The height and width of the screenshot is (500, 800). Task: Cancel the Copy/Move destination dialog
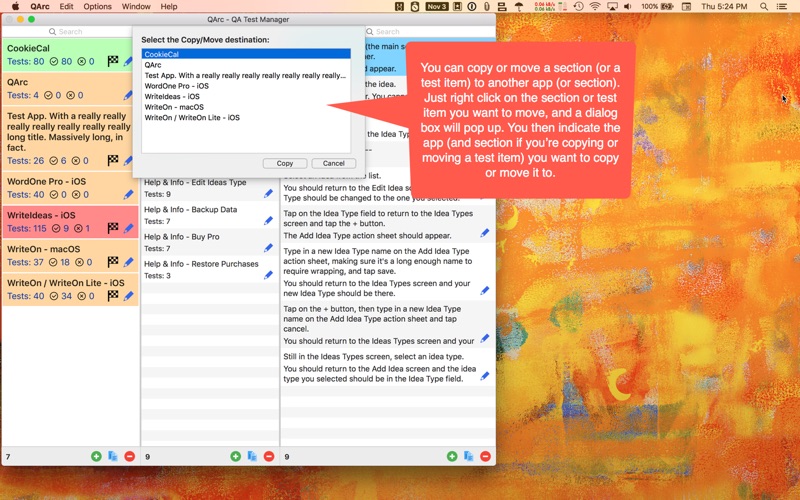click(334, 163)
